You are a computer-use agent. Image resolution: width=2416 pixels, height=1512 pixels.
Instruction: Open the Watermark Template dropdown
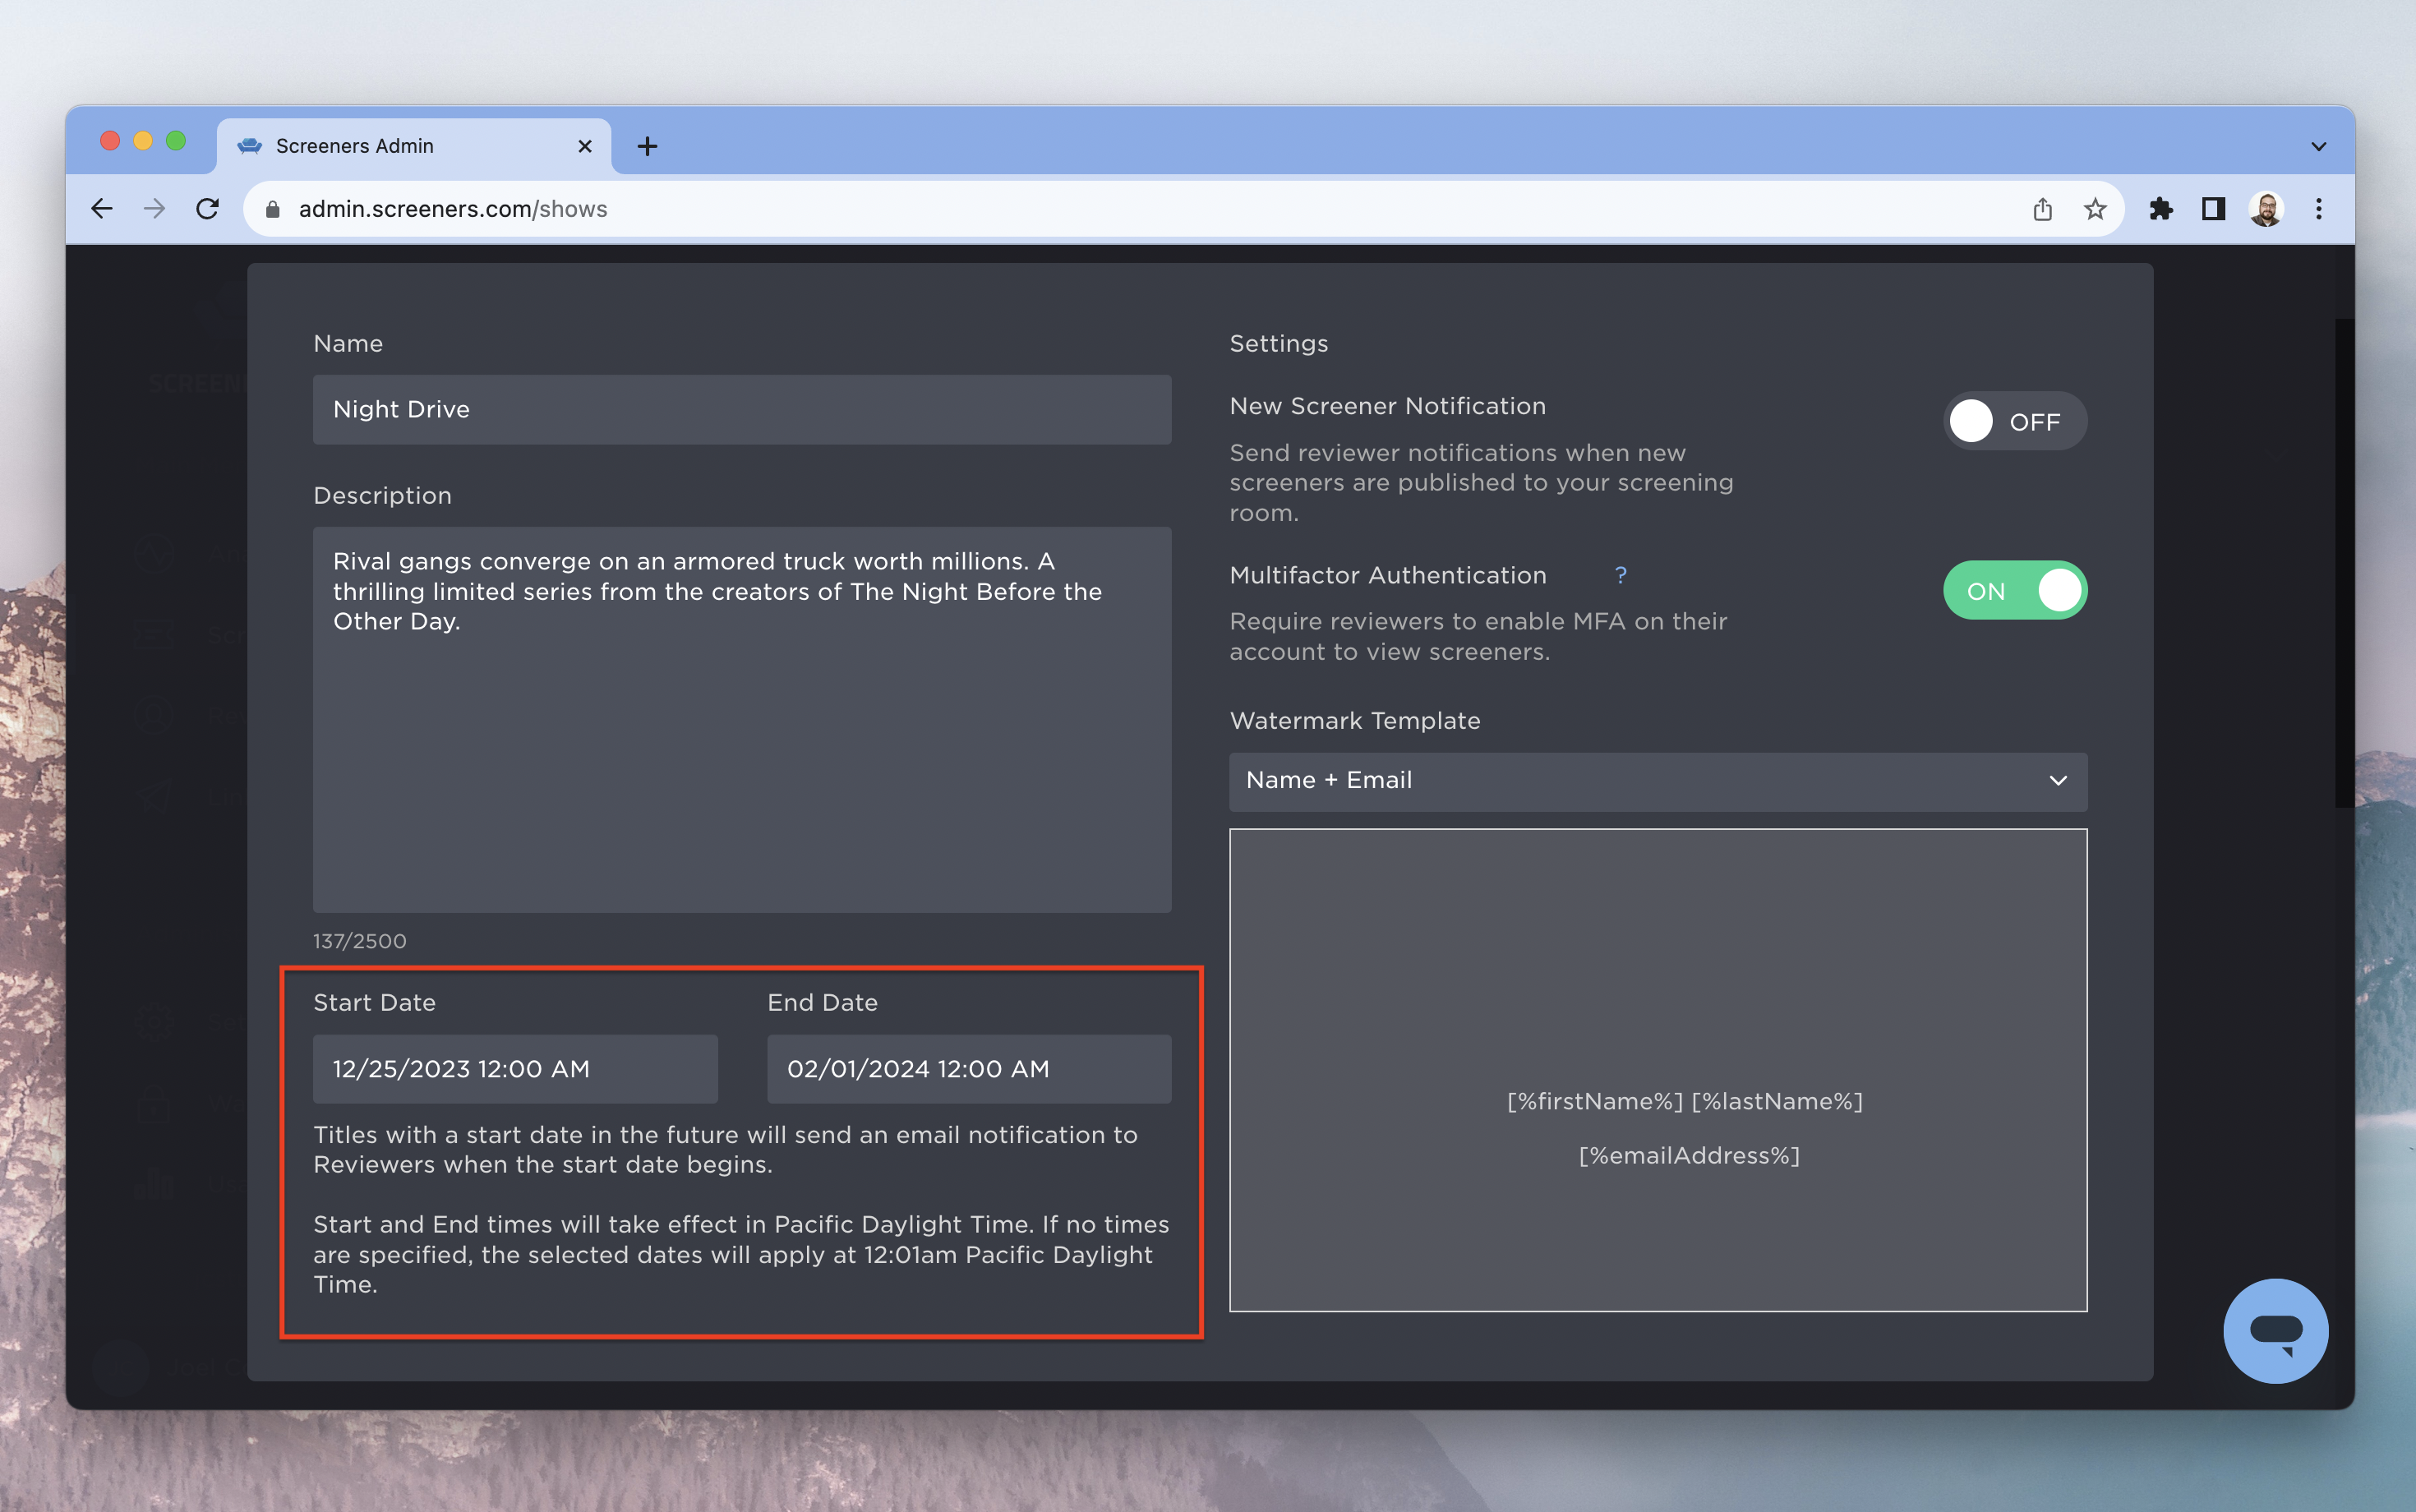[x=1657, y=781]
